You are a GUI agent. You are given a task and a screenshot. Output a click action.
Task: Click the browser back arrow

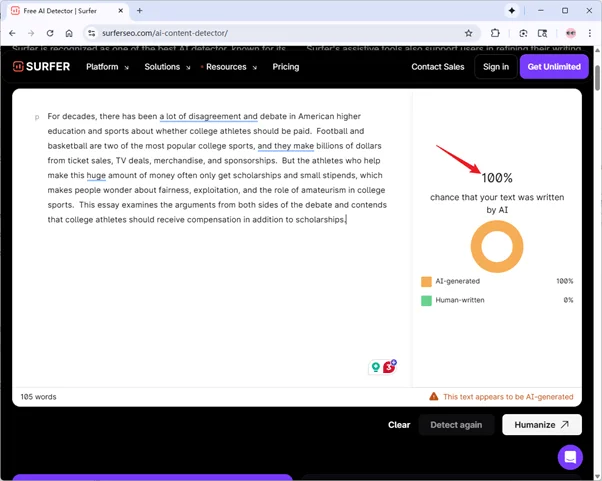(x=12, y=33)
